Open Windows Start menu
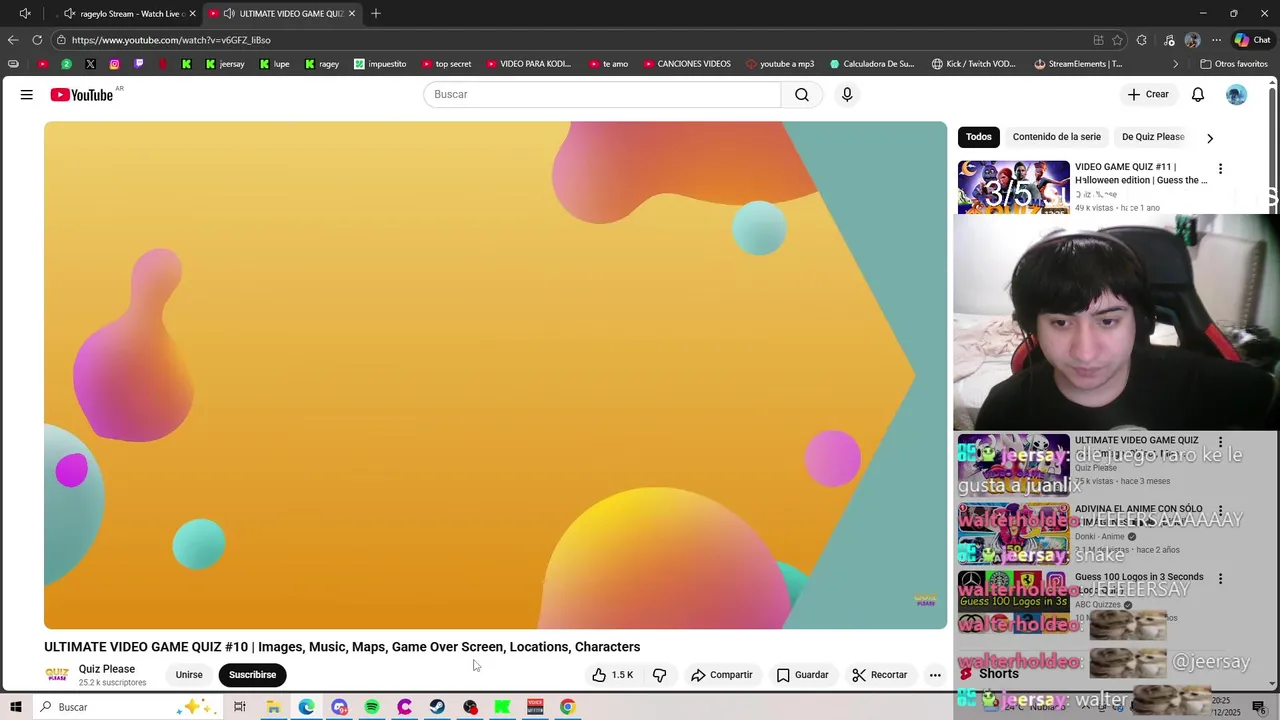Viewport: 1280px width, 720px height. [16, 707]
